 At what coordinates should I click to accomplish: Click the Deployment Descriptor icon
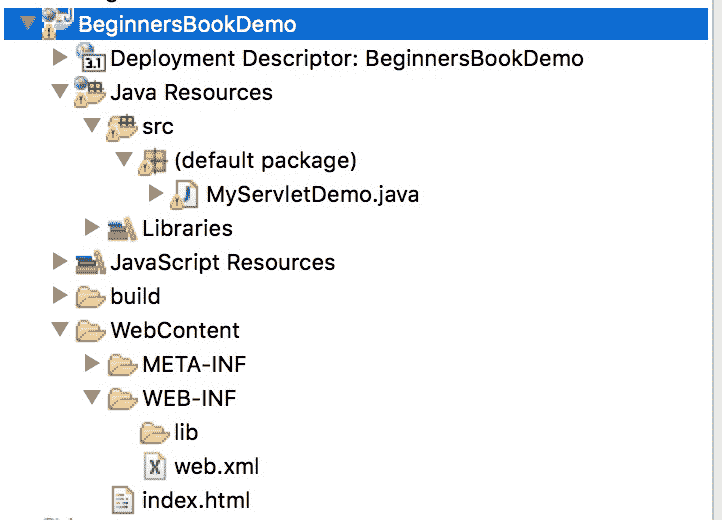tap(91, 58)
